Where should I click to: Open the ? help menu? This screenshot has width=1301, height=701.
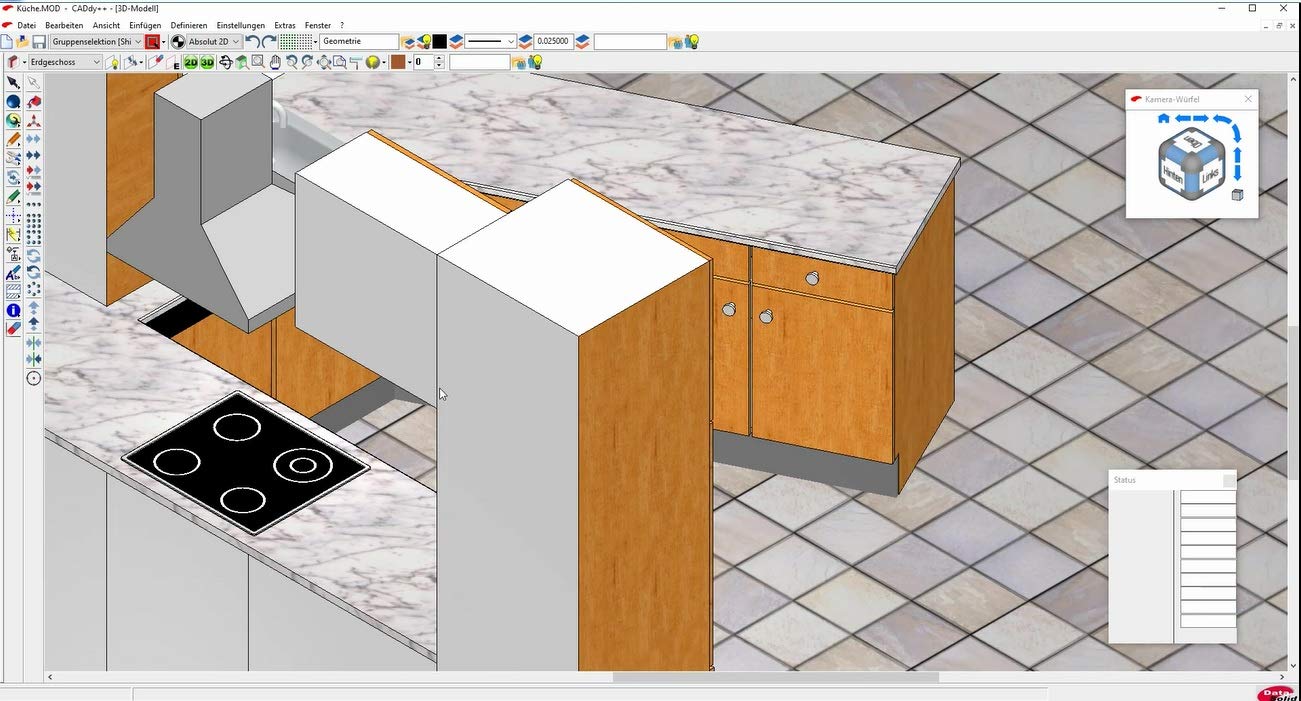pyautogui.click(x=342, y=25)
